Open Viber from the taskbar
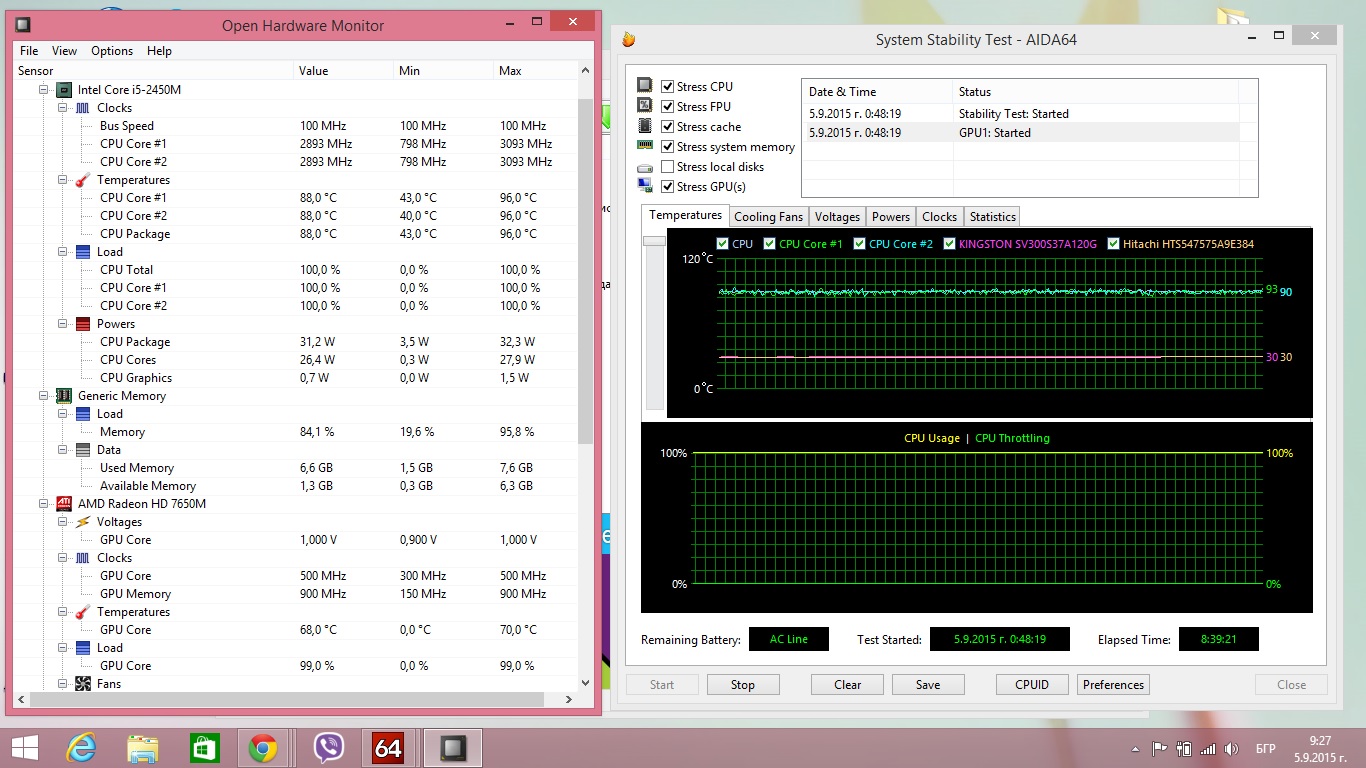Viewport: 1366px width, 768px height. coord(328,748)
